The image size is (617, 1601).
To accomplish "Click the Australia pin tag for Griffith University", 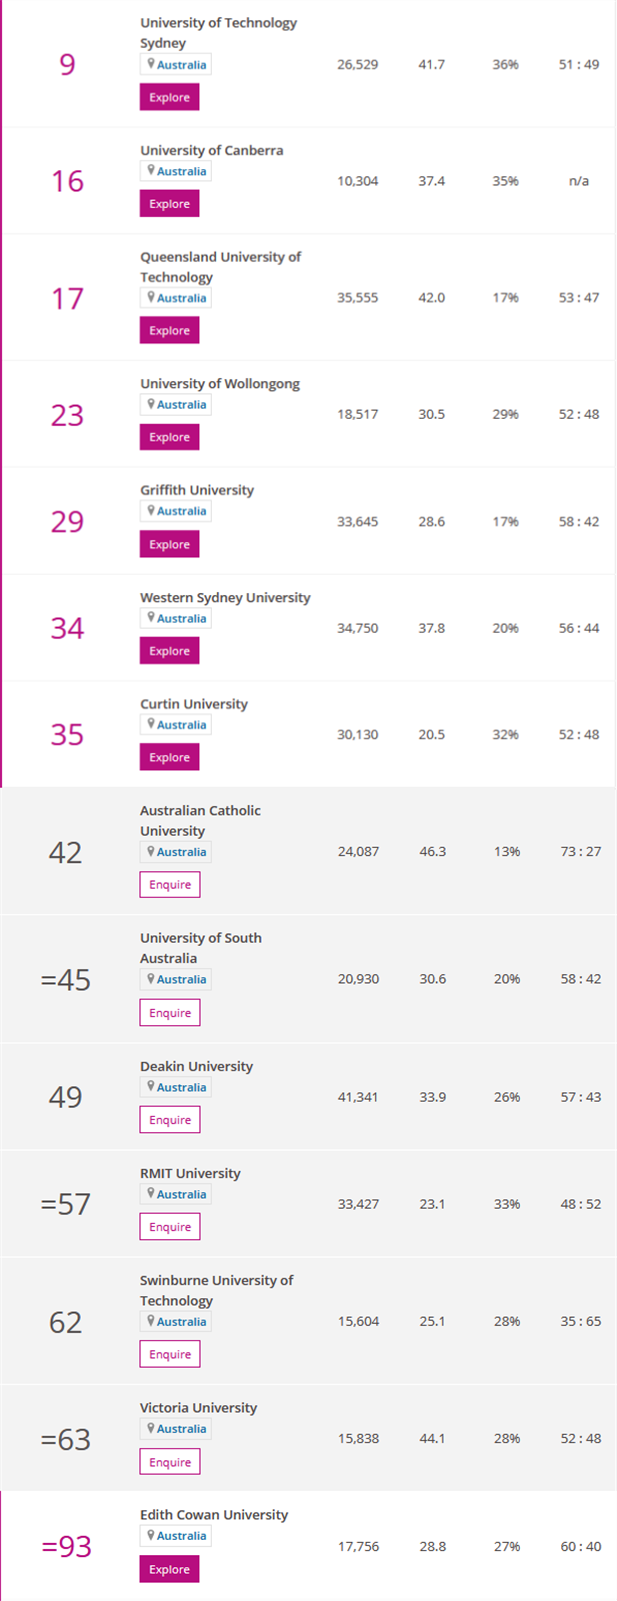I will click(x=176, y=511).
